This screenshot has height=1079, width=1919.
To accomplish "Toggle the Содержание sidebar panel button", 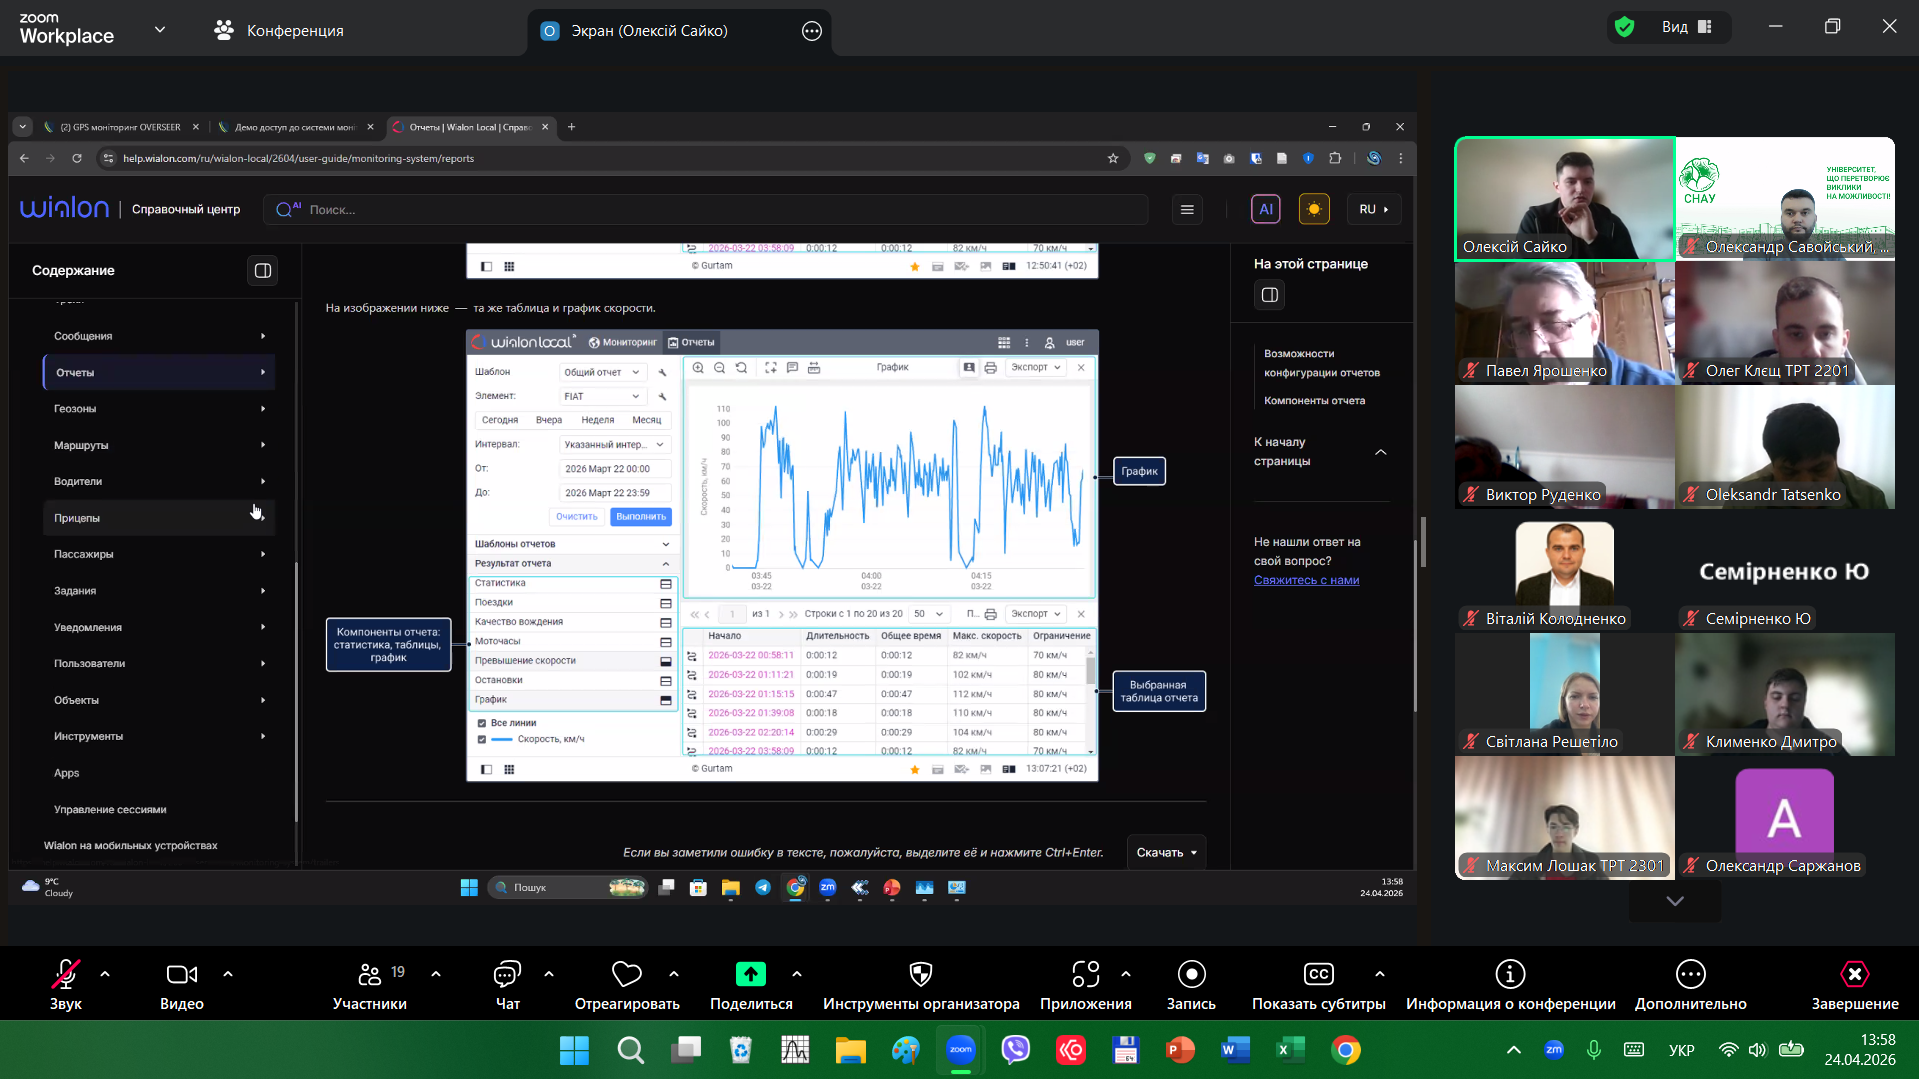I will [262, 271].
